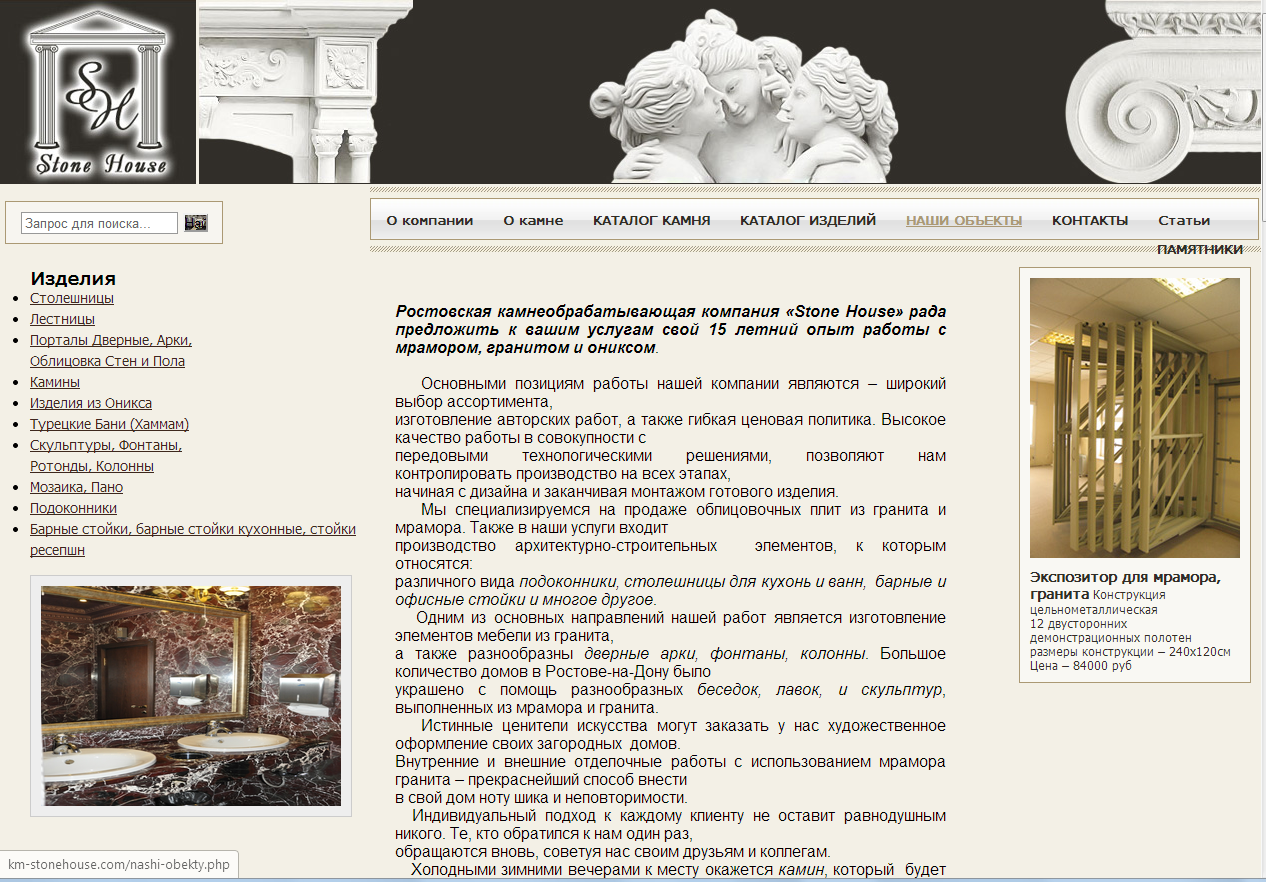
Task: Go to КАТАЛОГ КАМНЯ section
Action: [x=651, y=220]
